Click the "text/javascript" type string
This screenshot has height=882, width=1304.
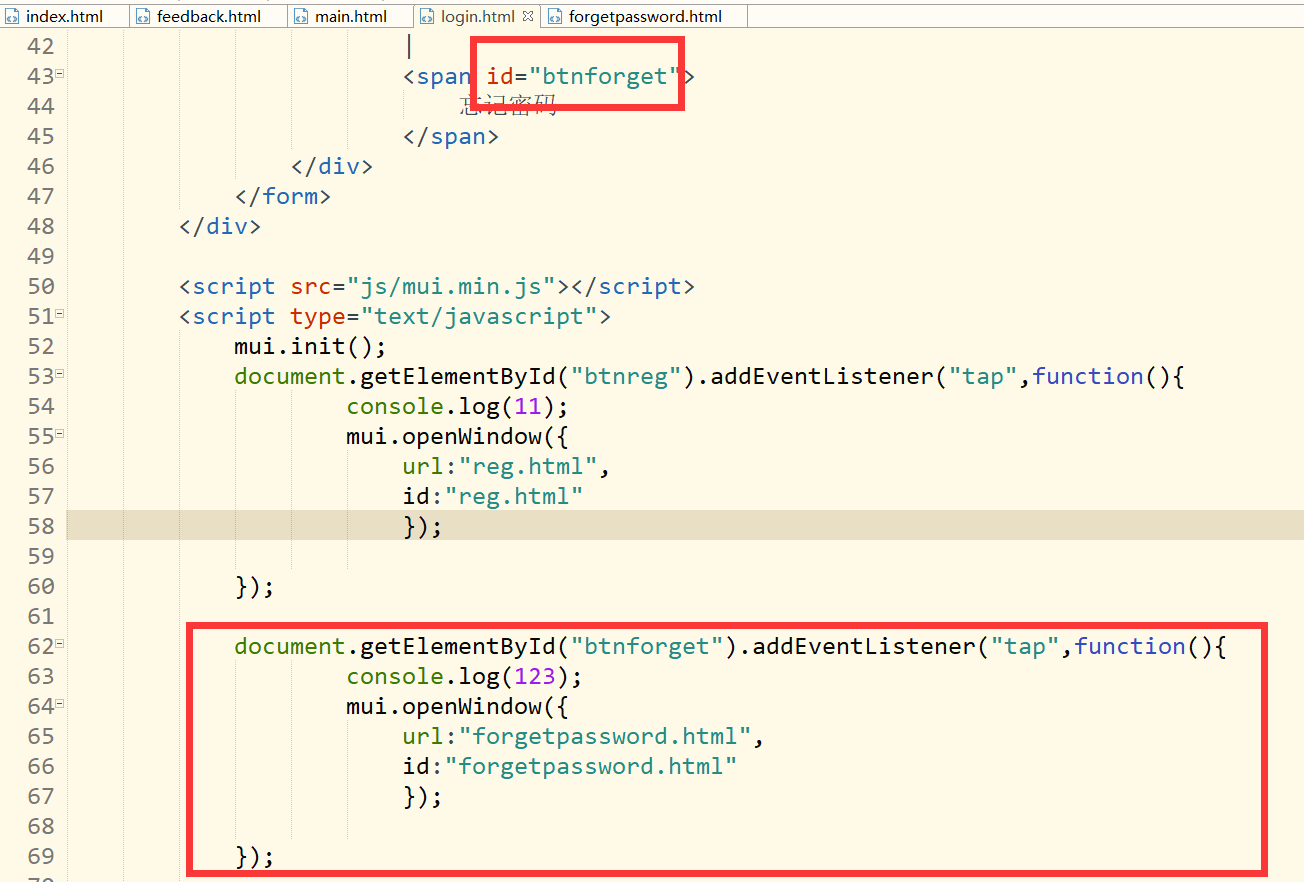point(479,316)
